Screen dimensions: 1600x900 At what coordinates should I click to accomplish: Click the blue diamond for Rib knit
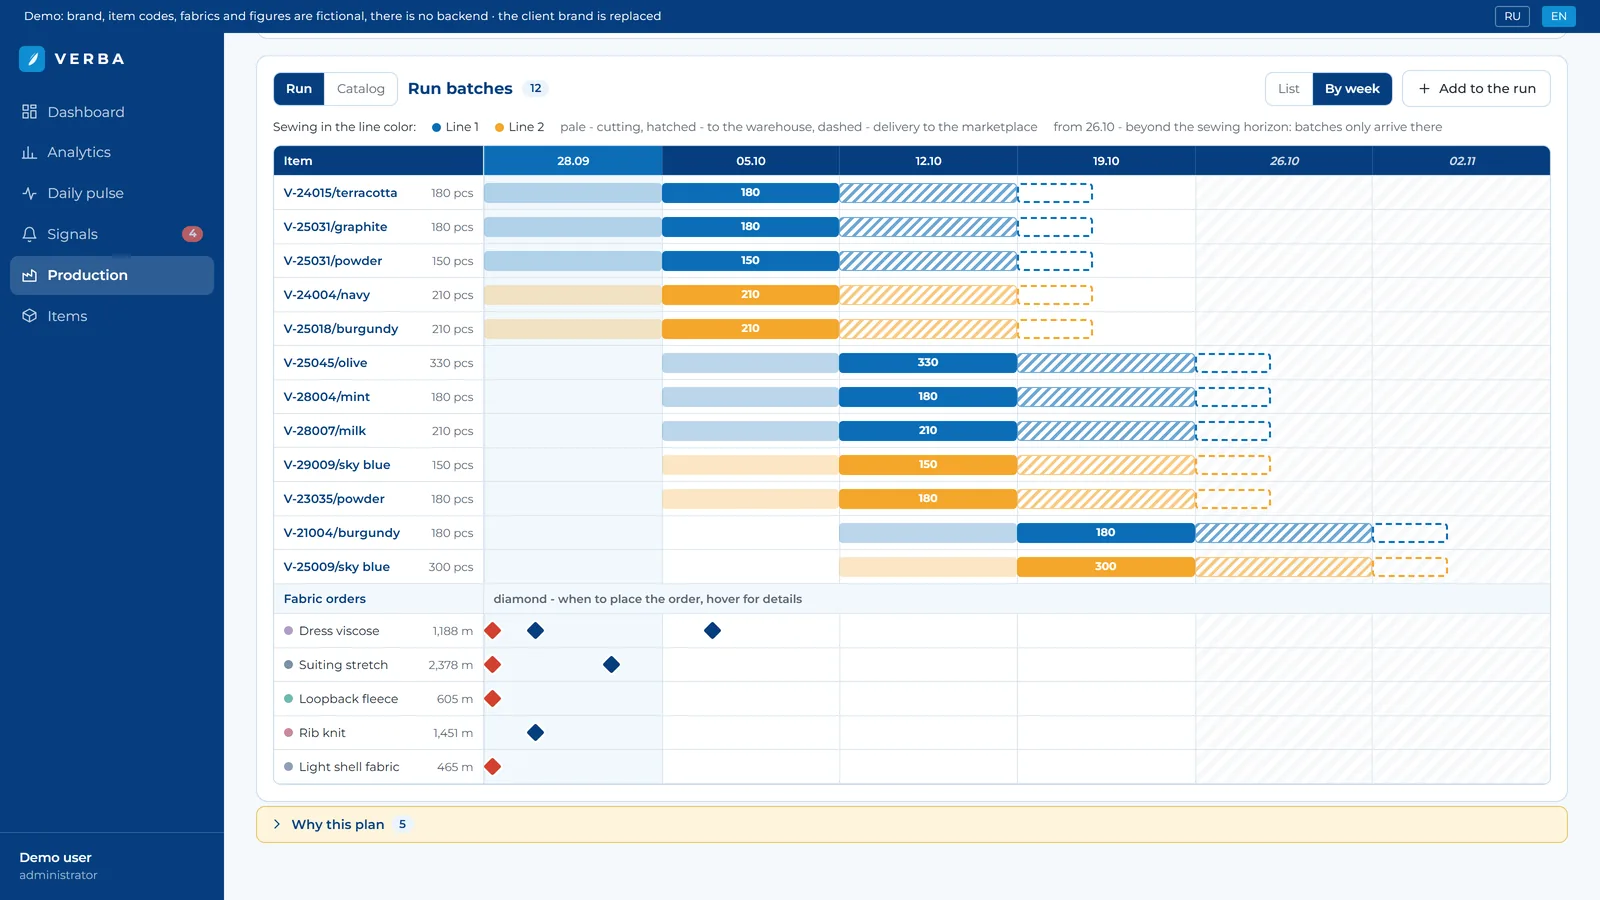point(535,733)
